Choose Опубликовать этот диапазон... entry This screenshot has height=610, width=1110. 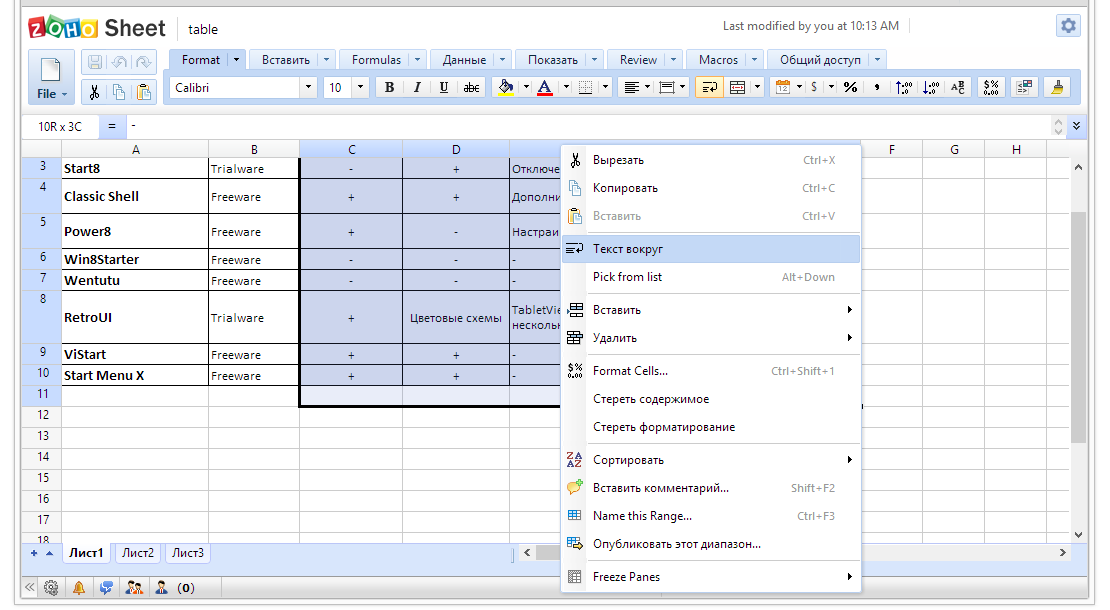click(711, 544)
